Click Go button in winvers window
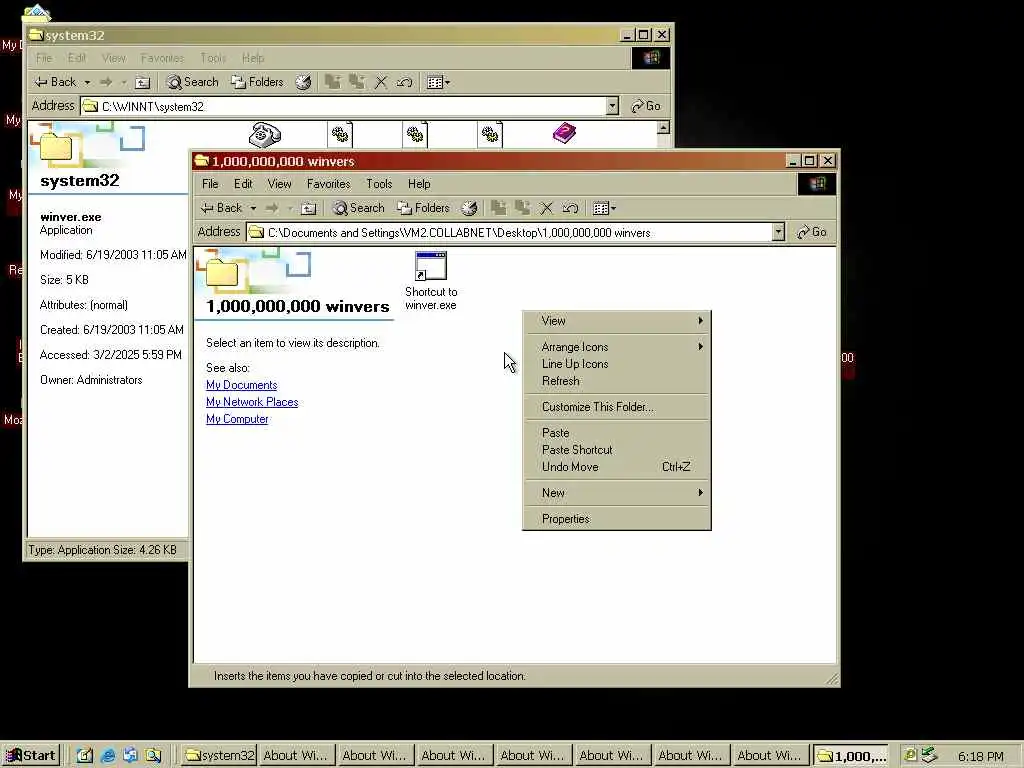This screenshot has height=768, width=1024. click(x=812, y=232)
